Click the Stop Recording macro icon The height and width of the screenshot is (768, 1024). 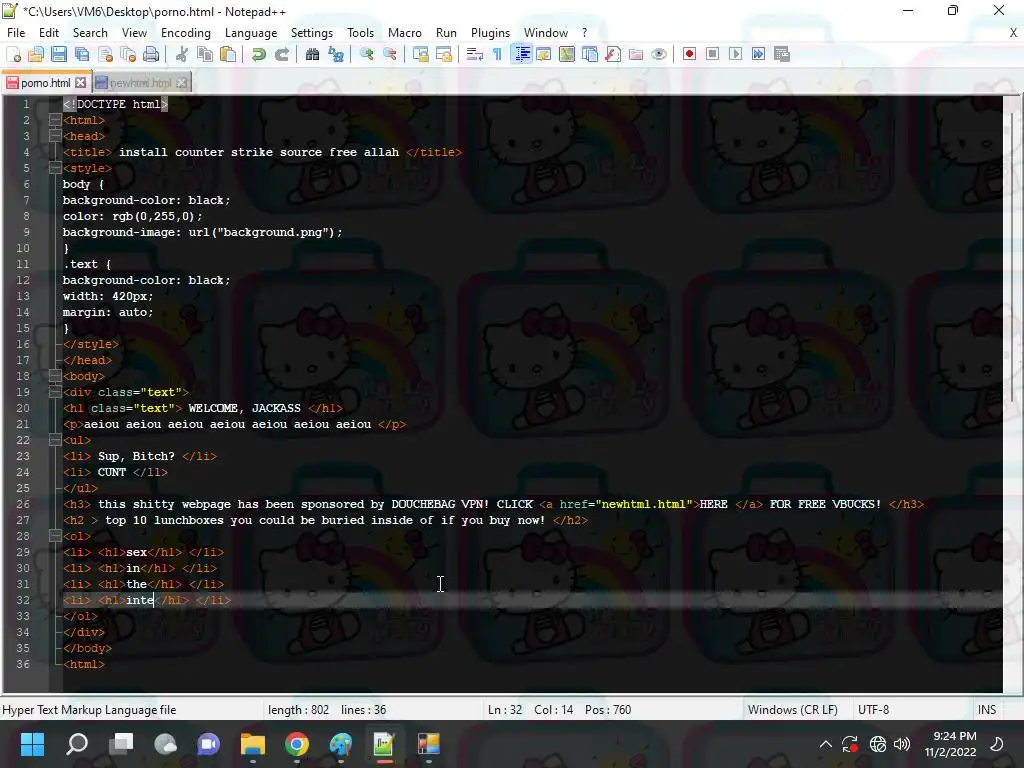tap(712, 54)
